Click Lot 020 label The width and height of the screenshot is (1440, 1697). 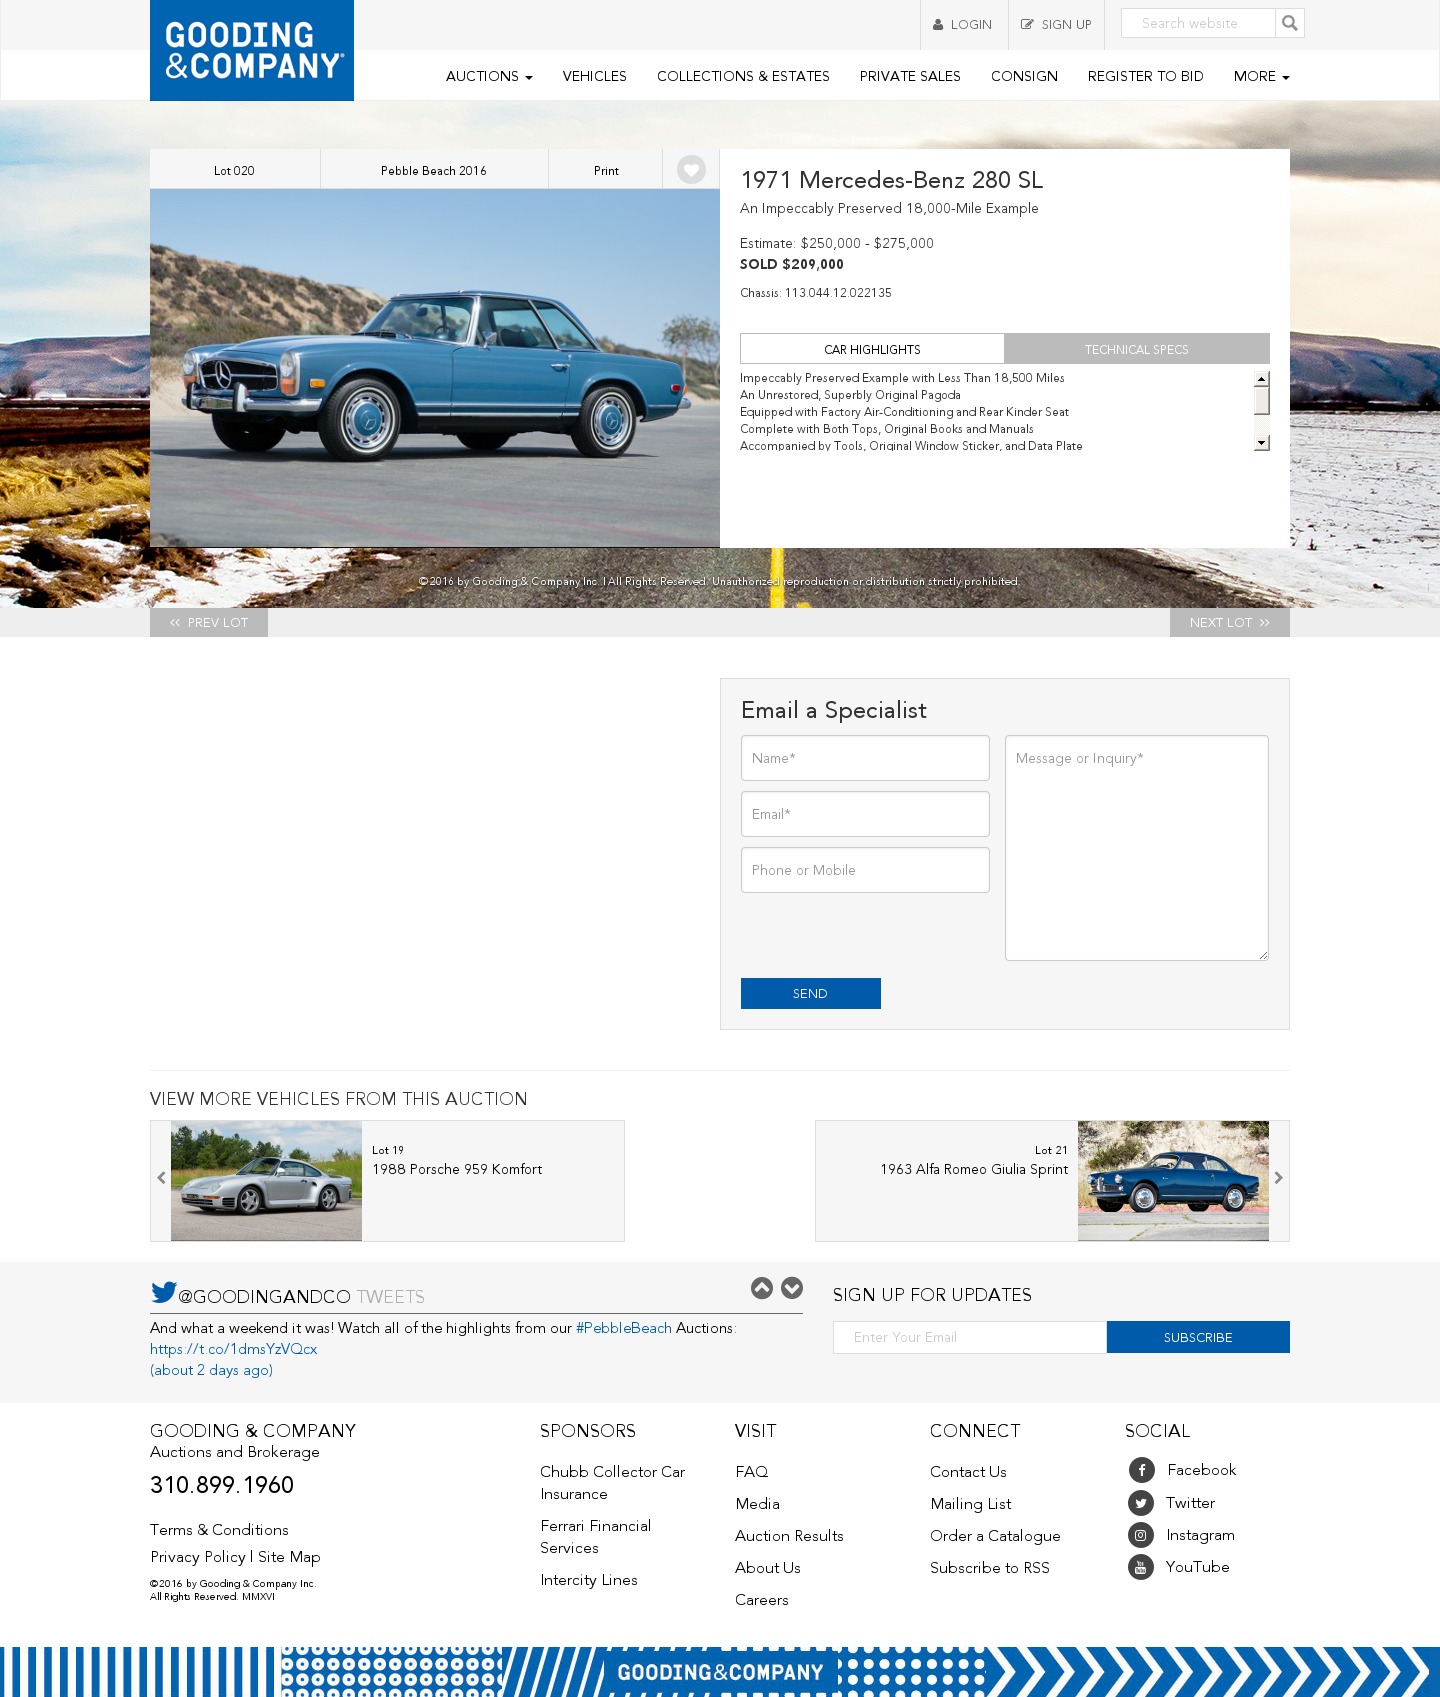[x=234, y=170]
